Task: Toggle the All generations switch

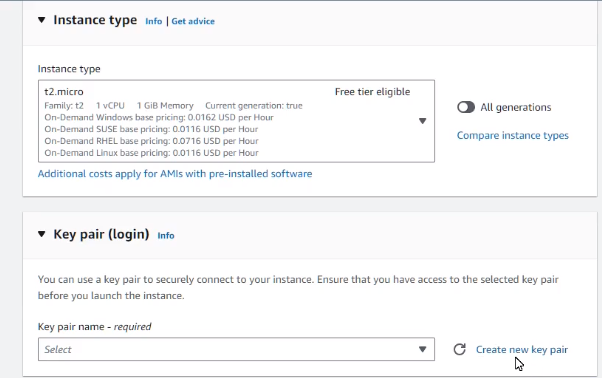Action: coord(466,107)
